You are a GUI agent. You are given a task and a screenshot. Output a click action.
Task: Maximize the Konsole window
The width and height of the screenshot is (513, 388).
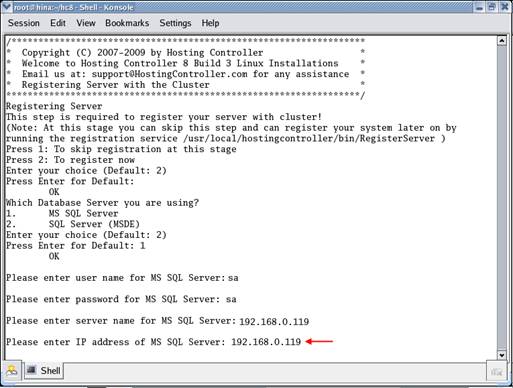pos(492,7)
